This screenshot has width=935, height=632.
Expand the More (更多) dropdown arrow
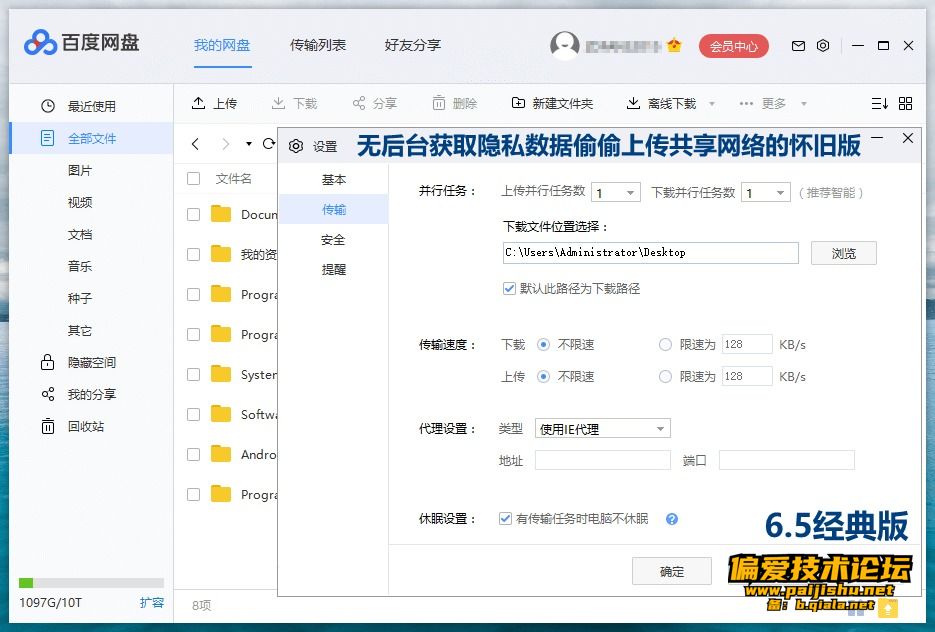click(x=803, y=104)
